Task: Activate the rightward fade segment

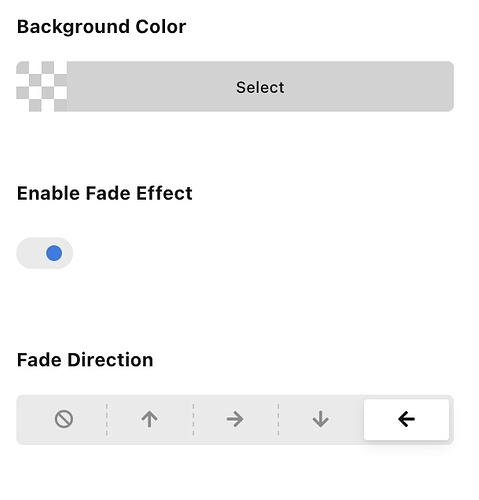Action: [235, 419]
